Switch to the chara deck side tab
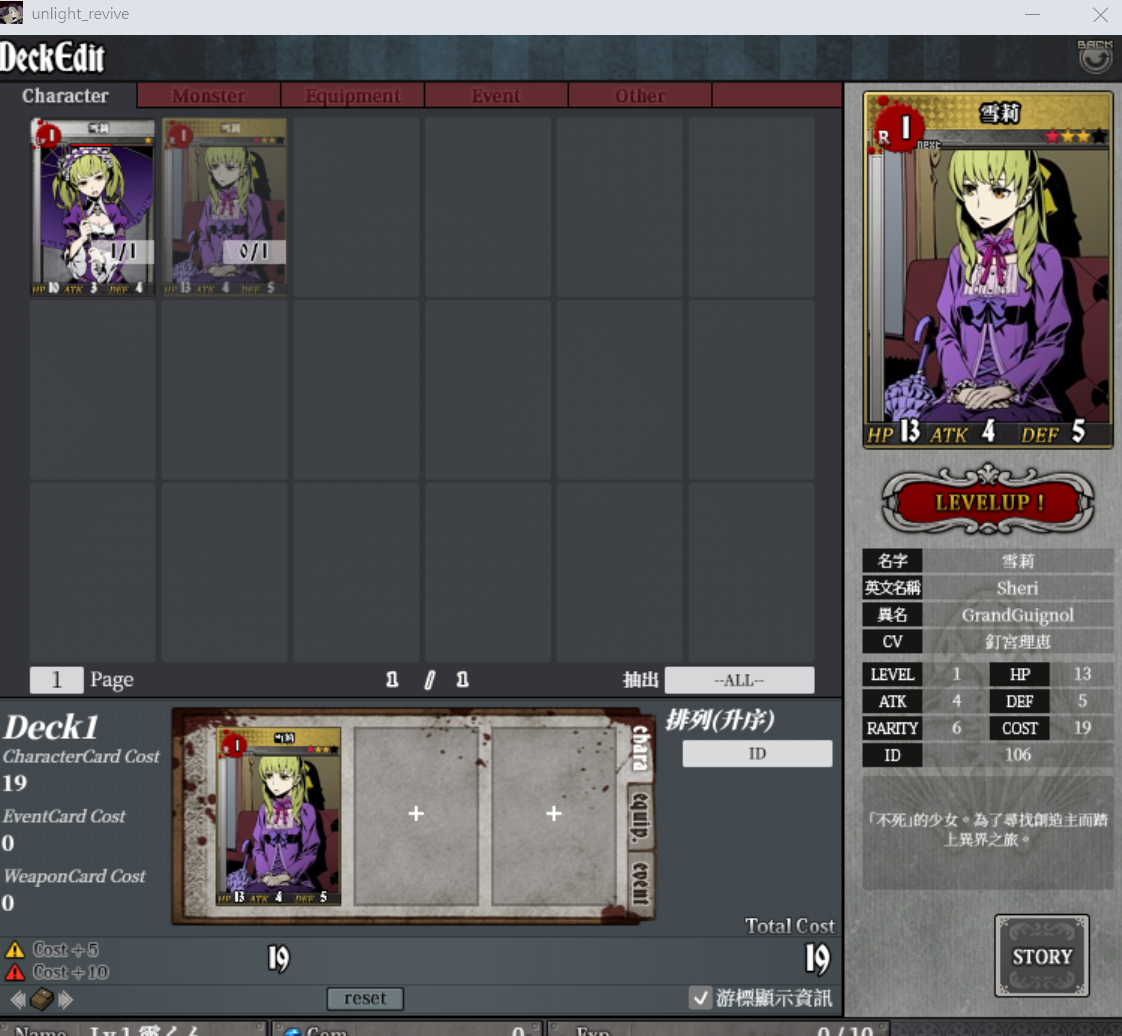Screen dimensions: 1122x1036 [640, 748]
